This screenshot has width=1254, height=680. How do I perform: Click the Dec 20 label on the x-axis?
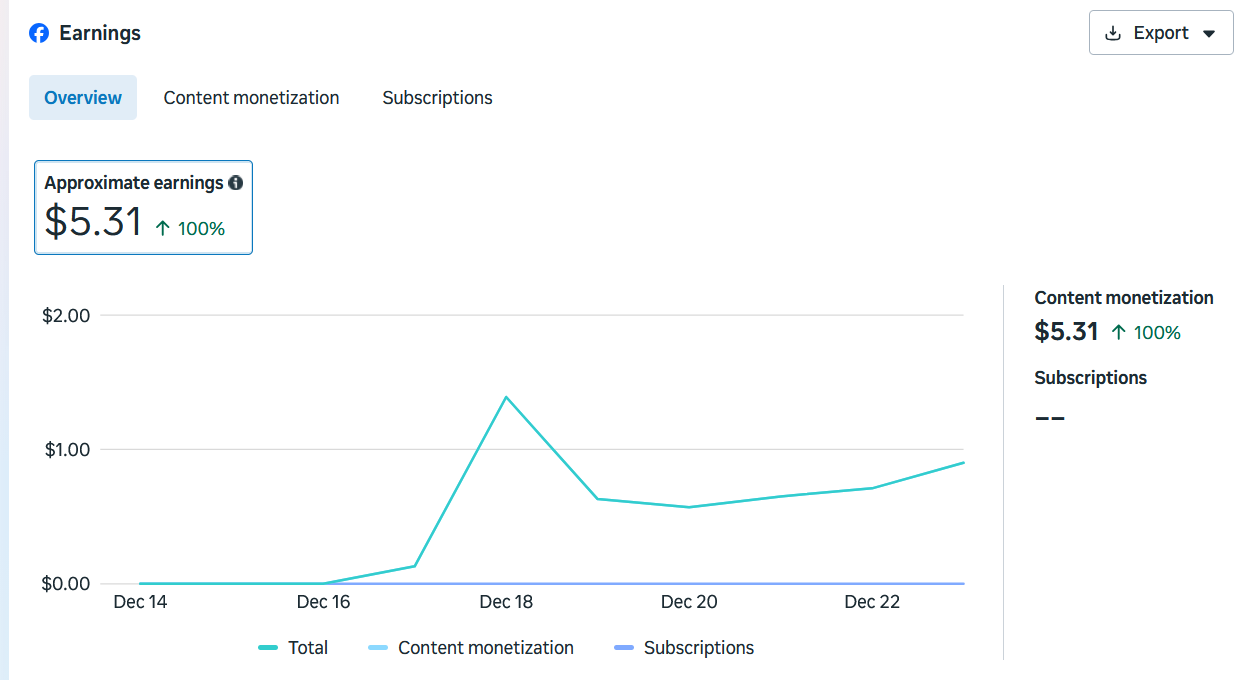[x=689, y=601]
